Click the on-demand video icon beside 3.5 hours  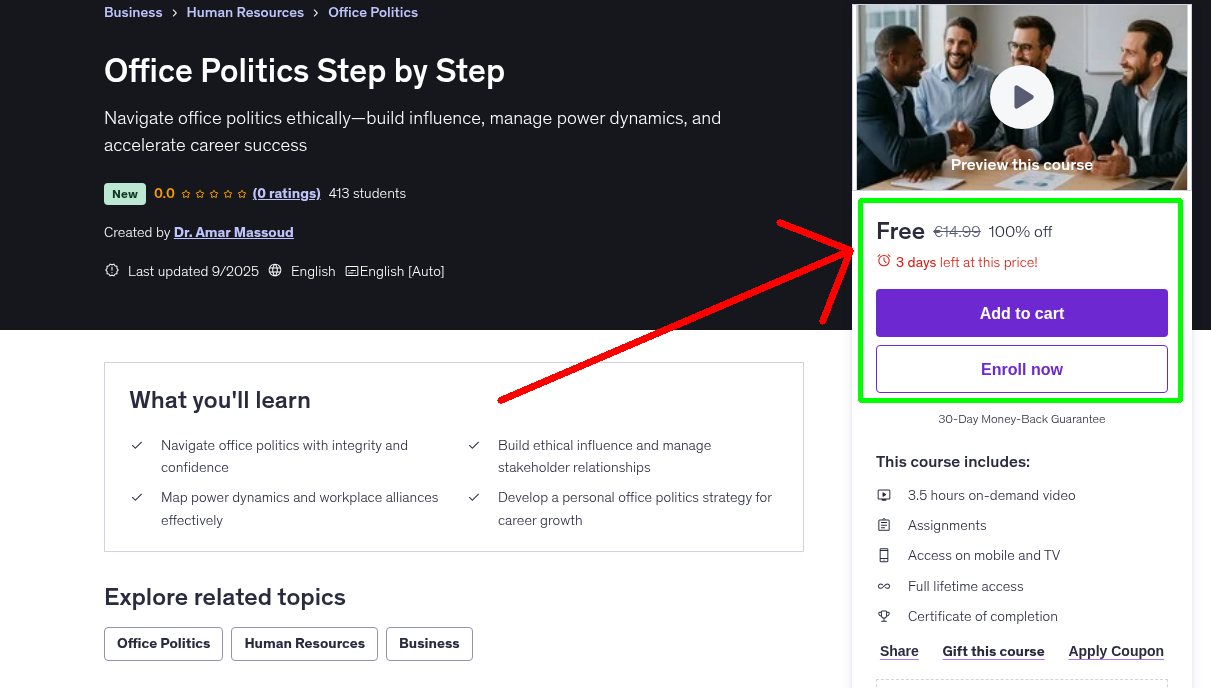(884, 494)
